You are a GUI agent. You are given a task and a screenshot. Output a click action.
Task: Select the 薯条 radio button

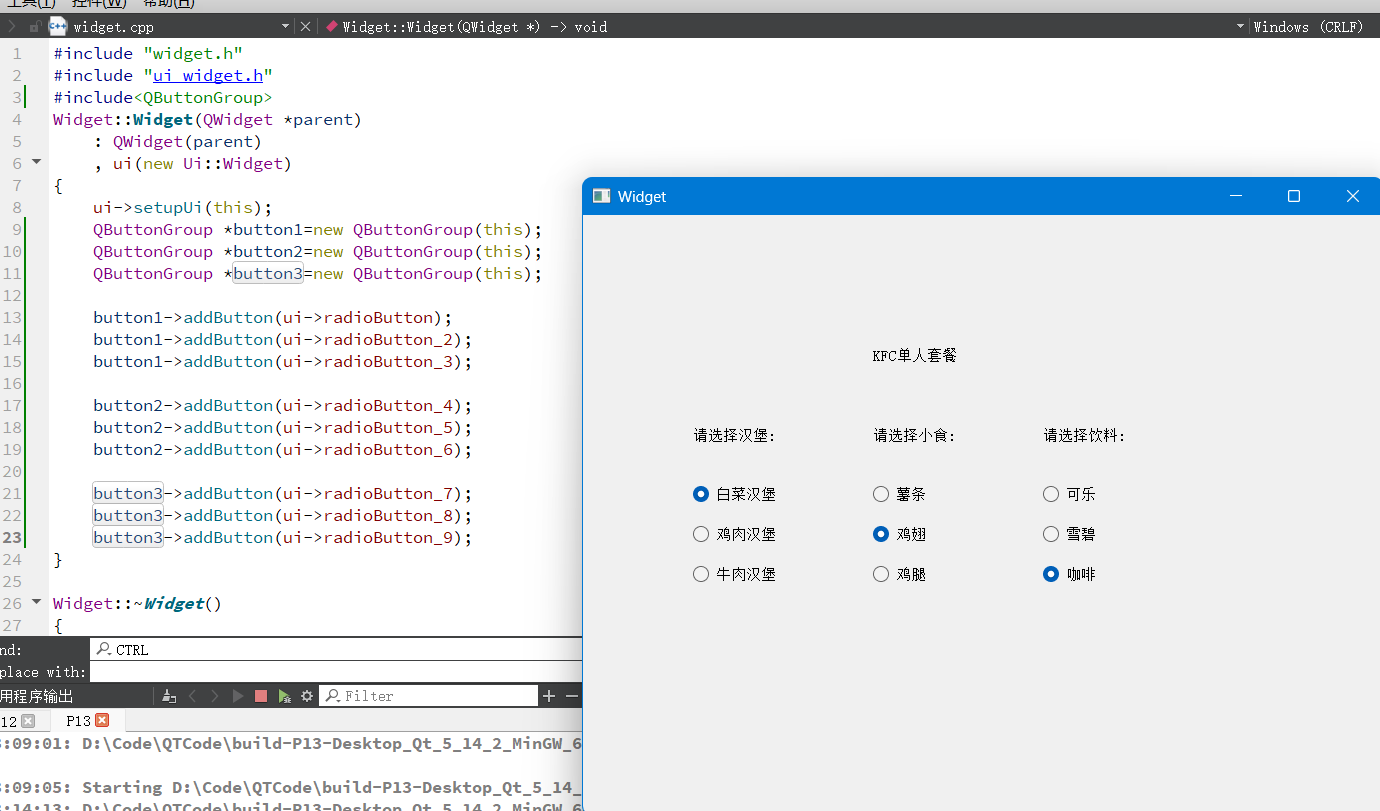pos(899,494)
